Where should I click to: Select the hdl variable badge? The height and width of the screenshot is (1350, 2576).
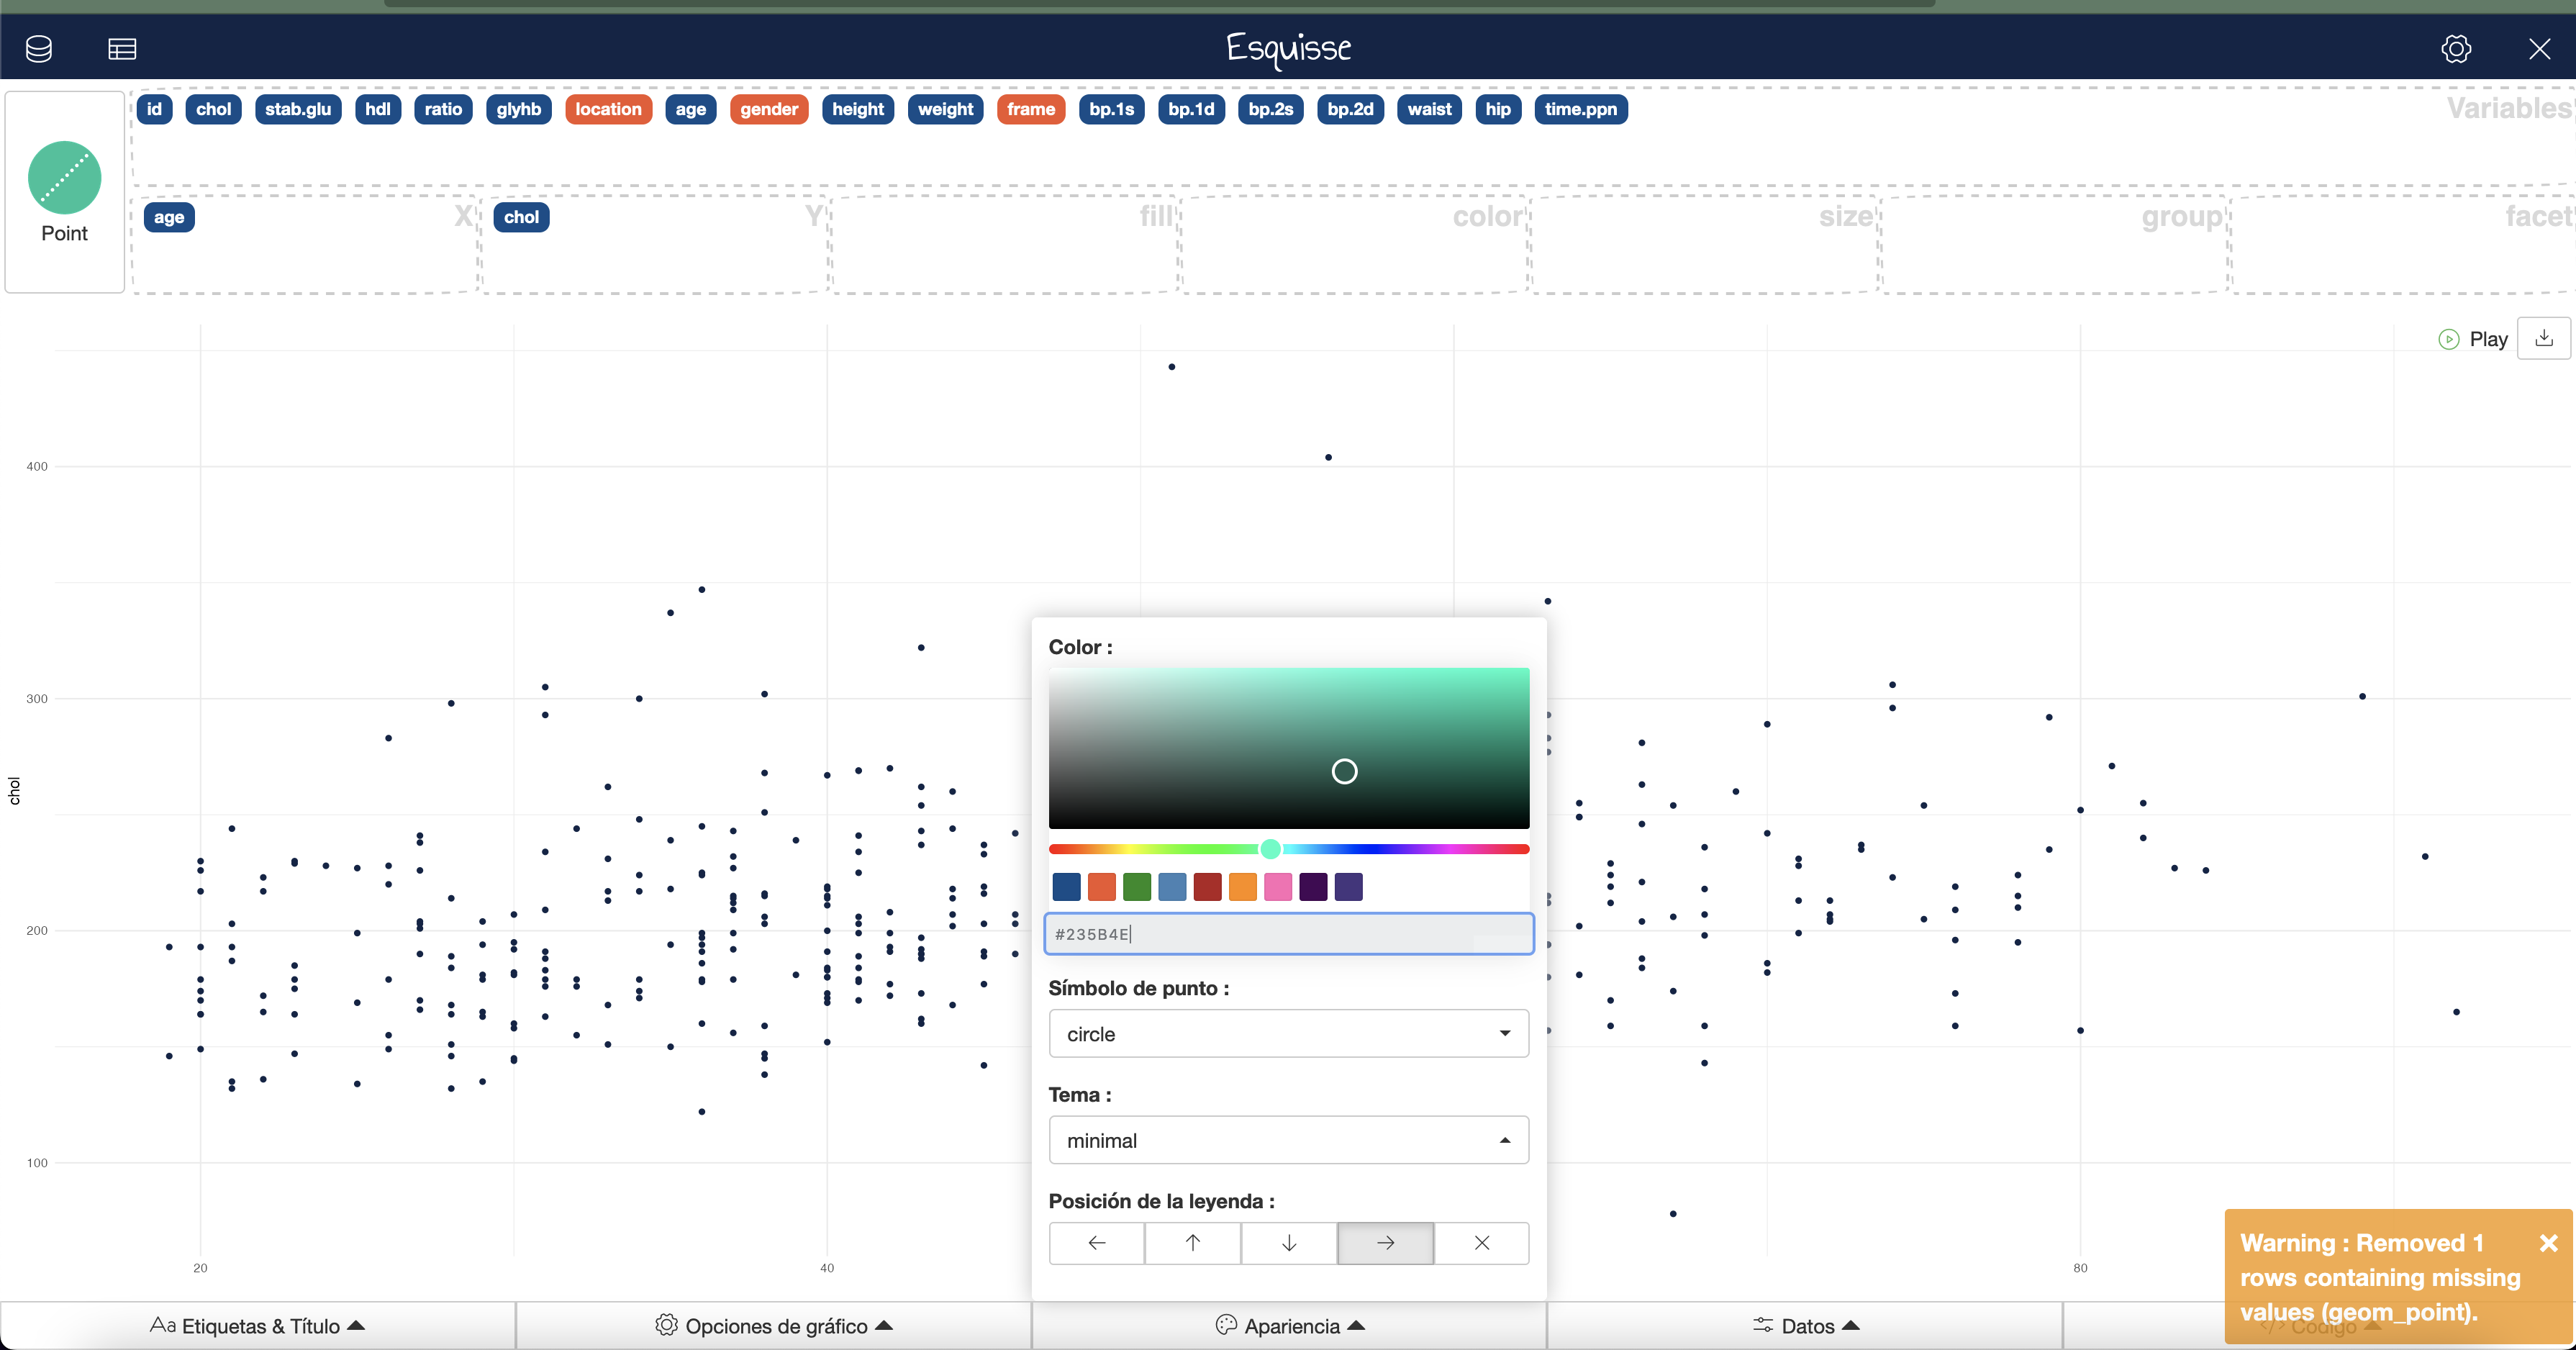(x=378, y=109)
